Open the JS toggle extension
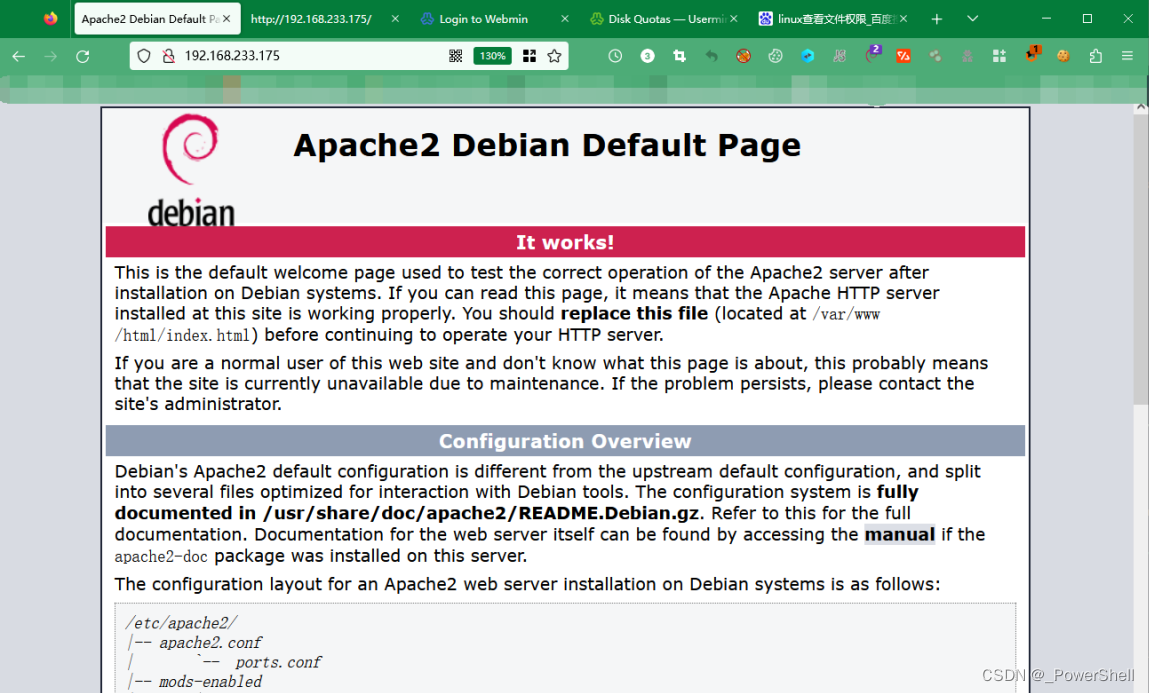 [840, 56]
